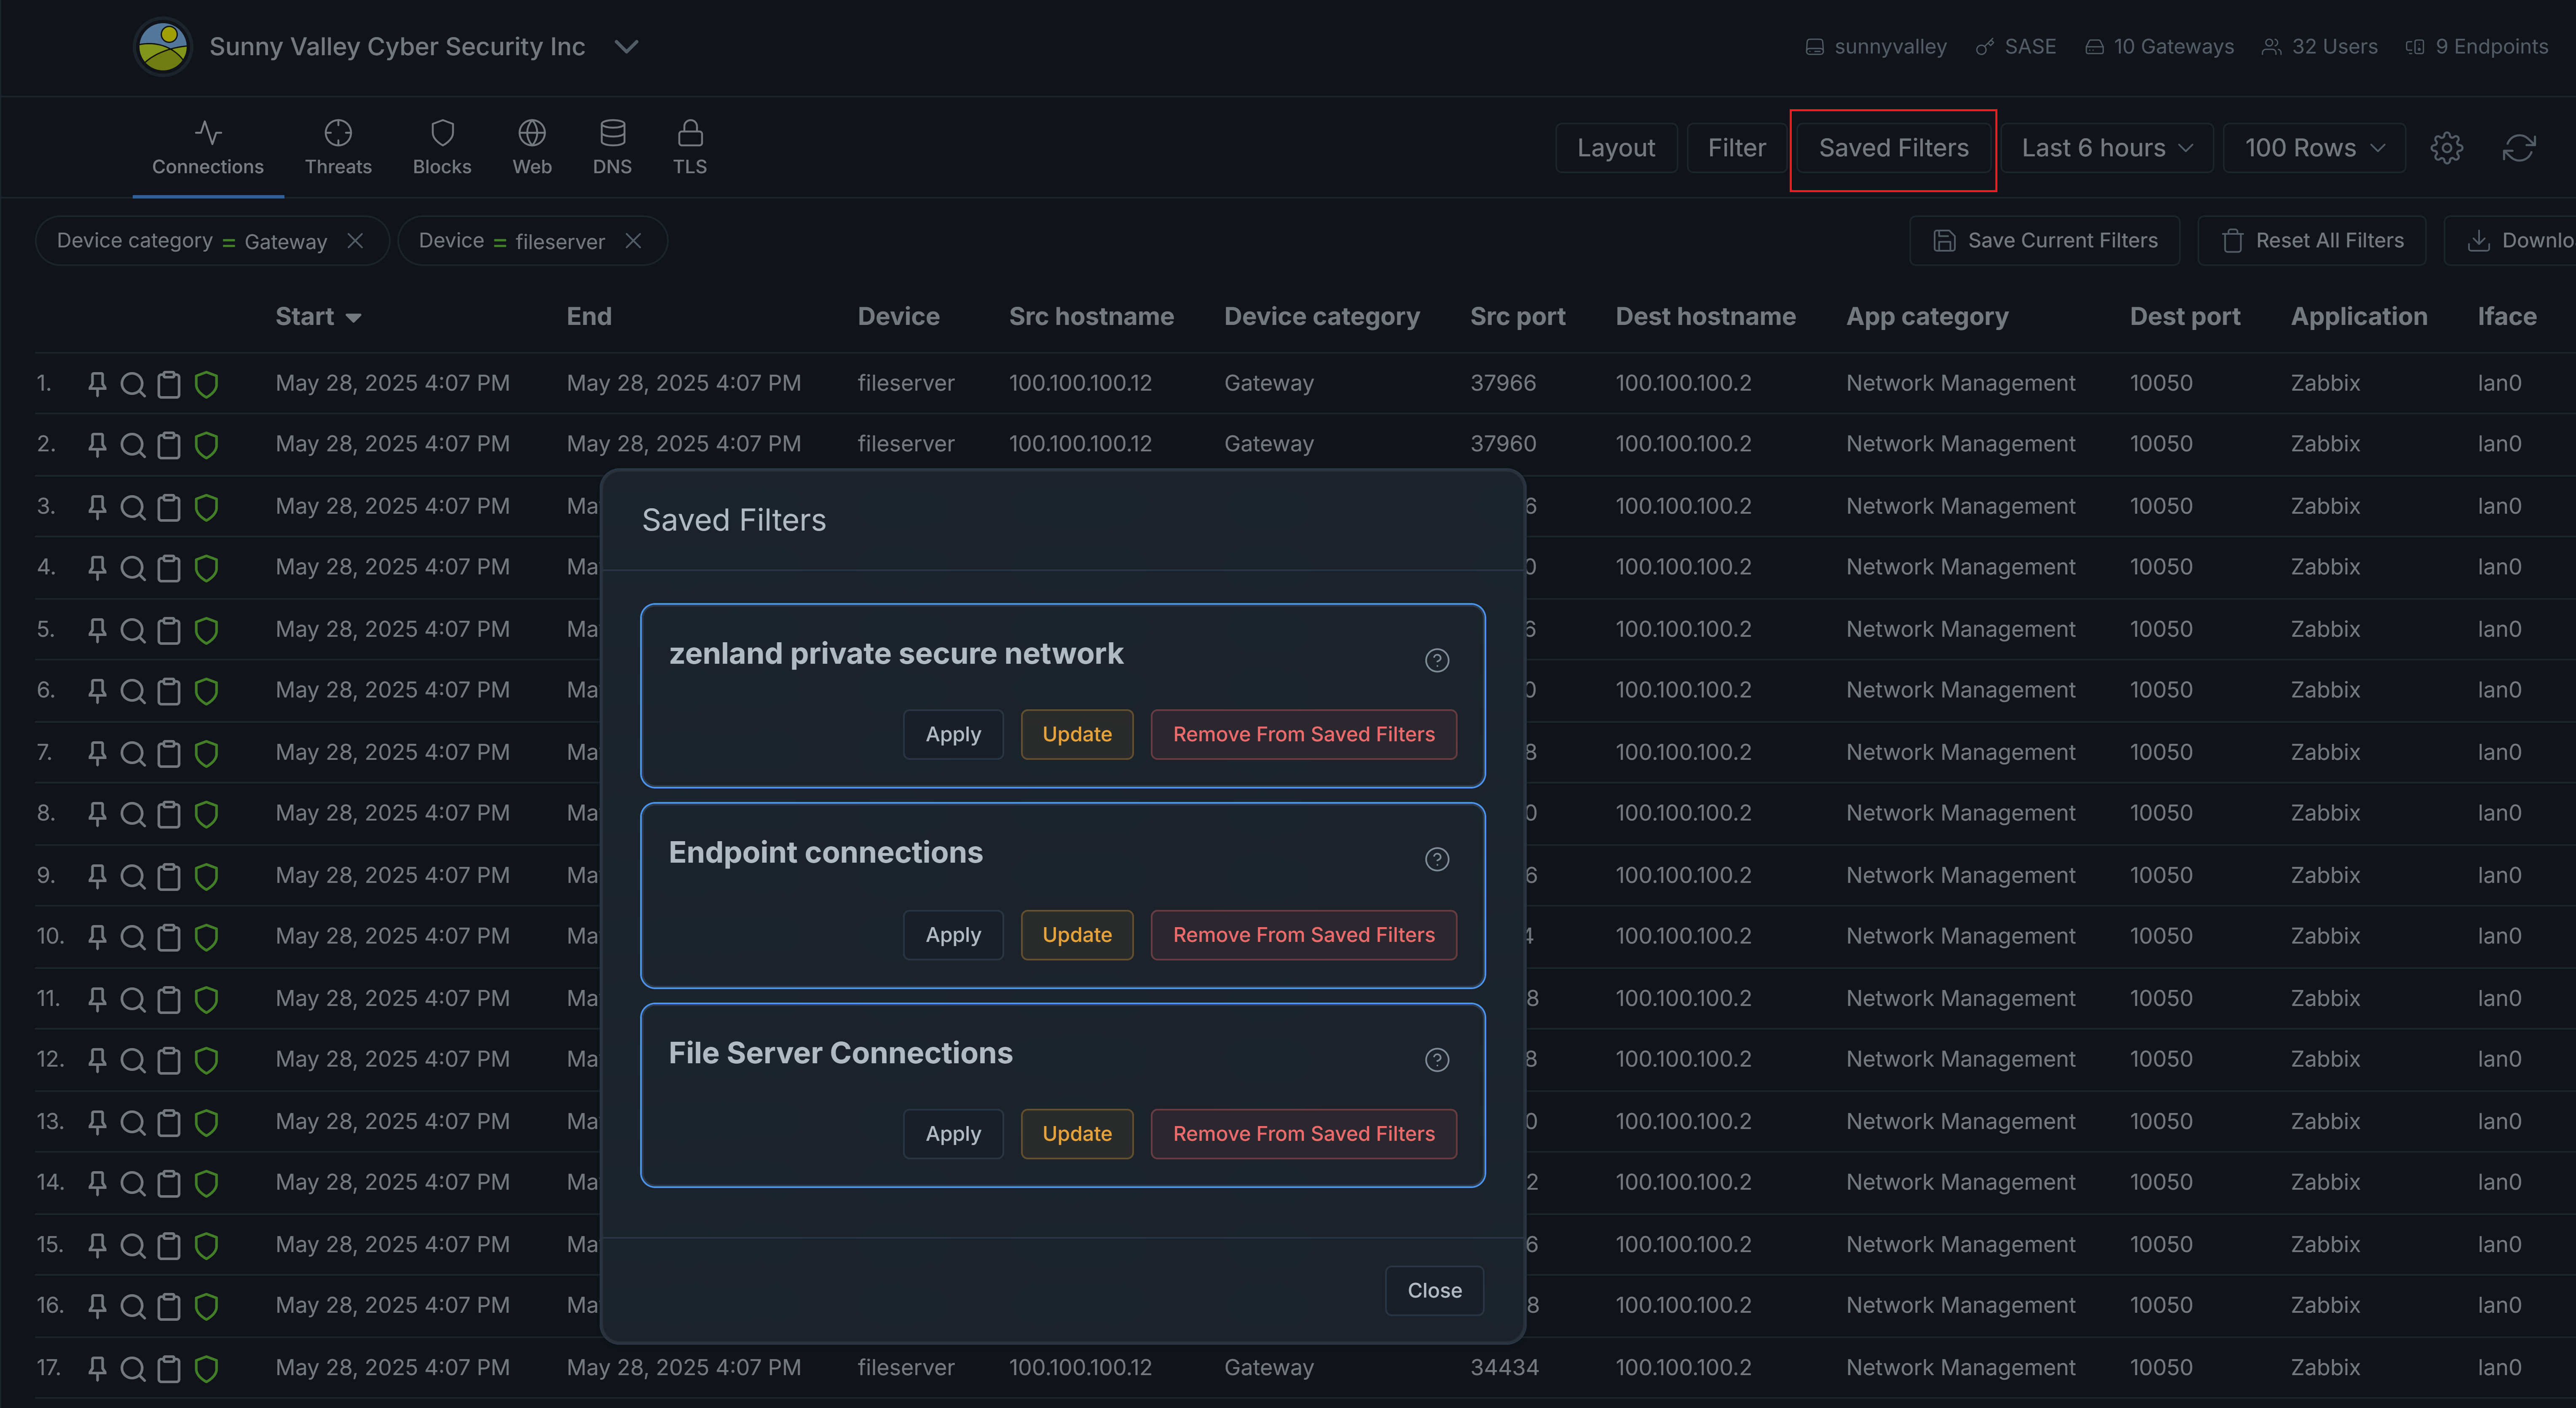2576x1408 pixels.
Task: Apply the File Server Connections filter
Action: pyautogui.click(x=953, y=1134)
